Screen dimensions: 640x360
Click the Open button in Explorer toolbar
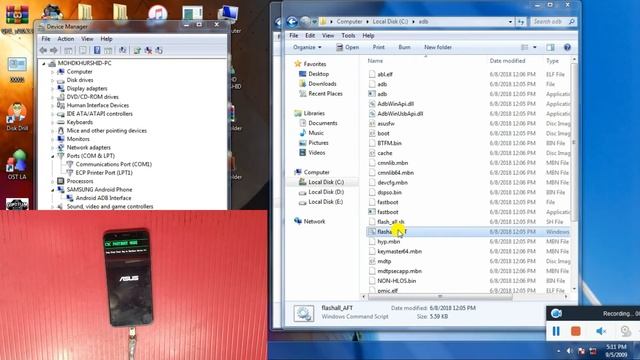[x=347, y=47]
